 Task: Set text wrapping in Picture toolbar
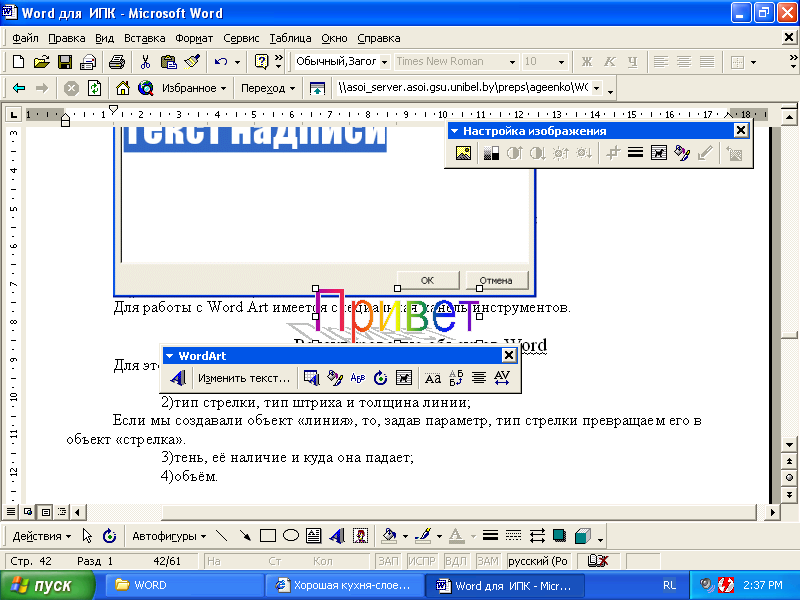point(659,153)
